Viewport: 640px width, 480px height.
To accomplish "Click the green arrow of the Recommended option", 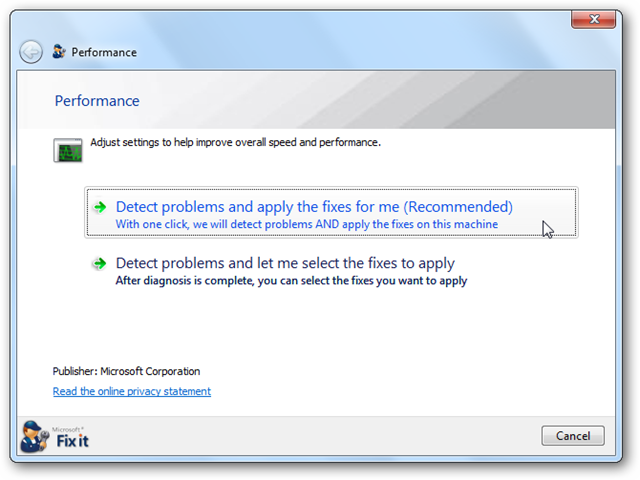I will tap(99, 207).
